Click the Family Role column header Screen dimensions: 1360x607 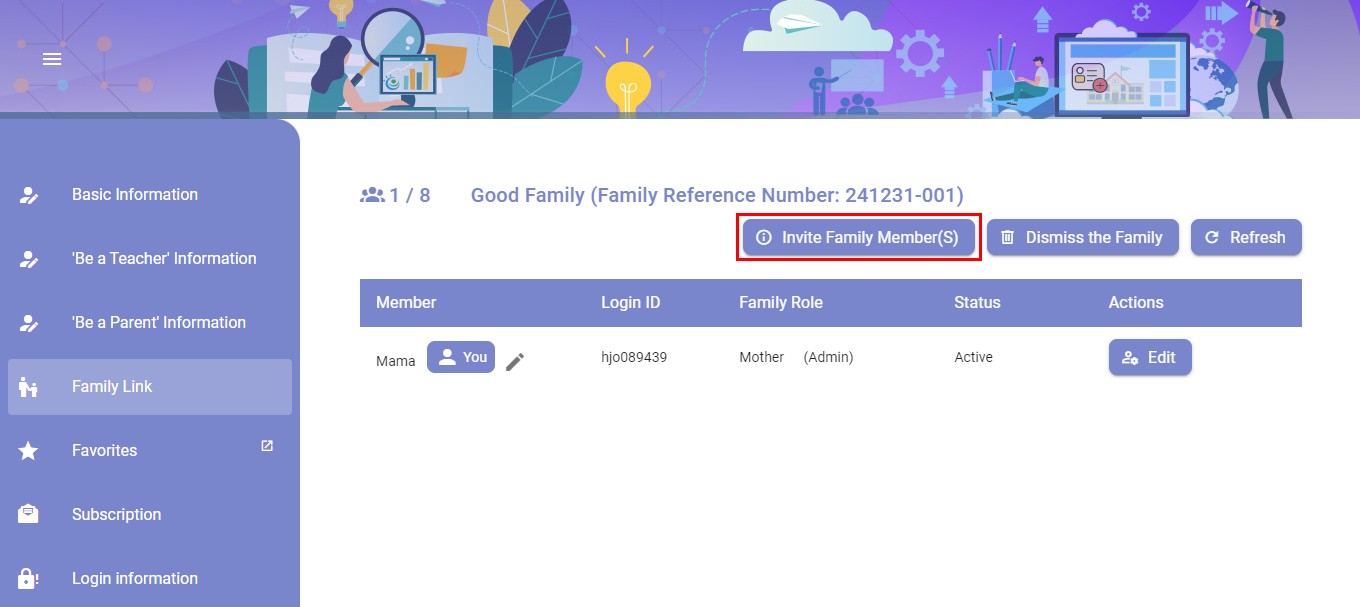781,303
